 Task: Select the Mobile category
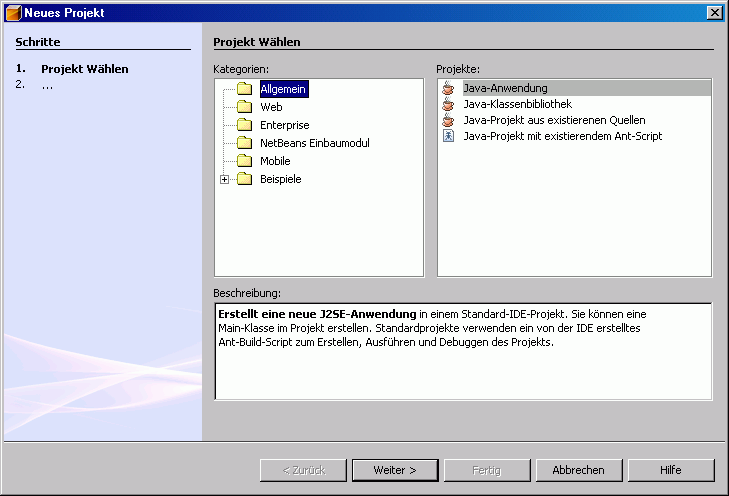pos(275,161)
